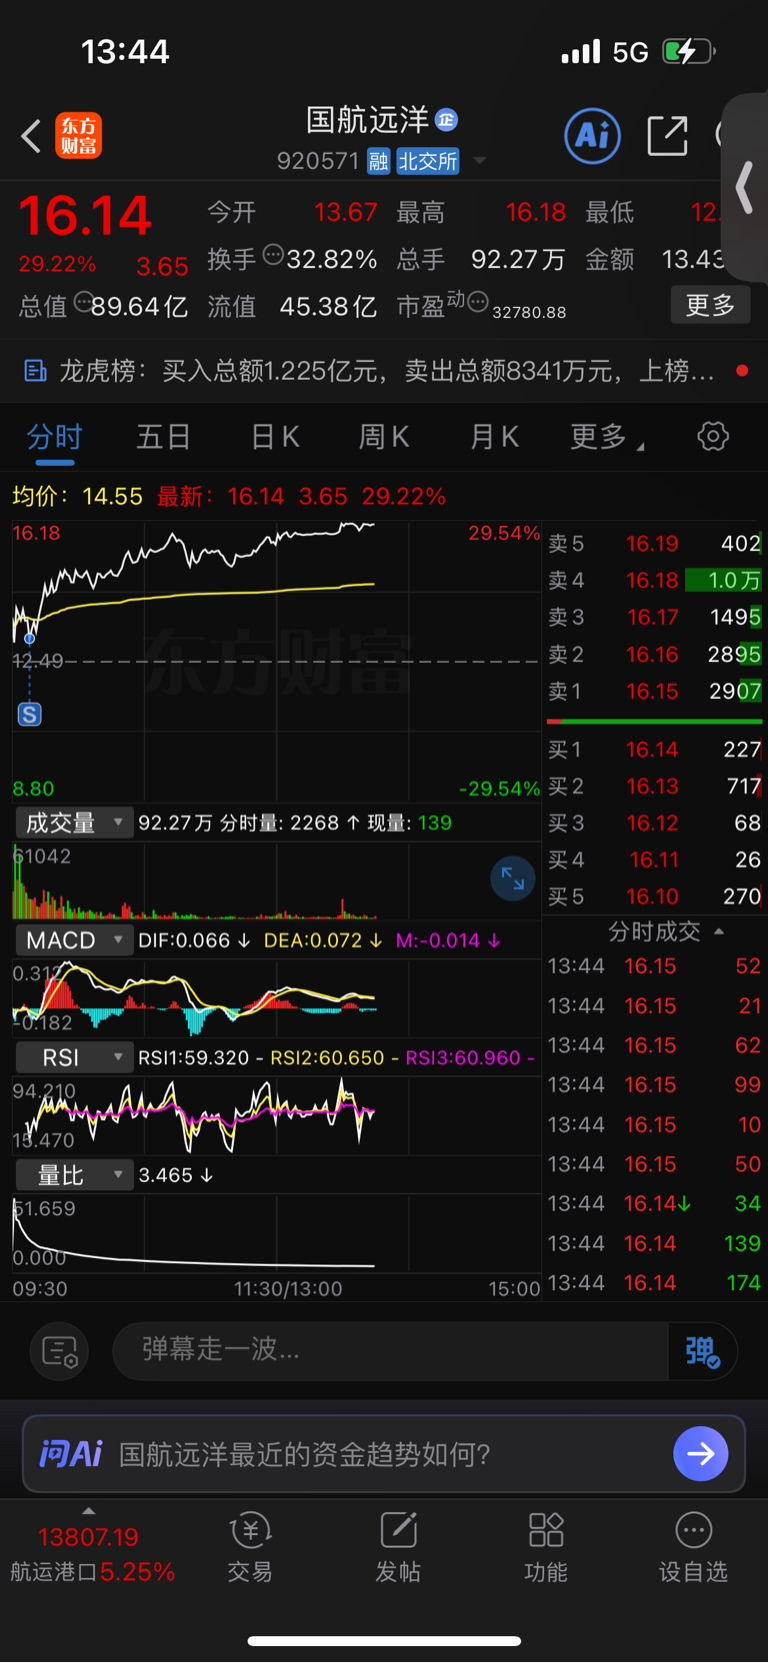Tap the 买2 16.13 order row
Viewport: 768px width, 1663px height.
[x=654, y=787]
